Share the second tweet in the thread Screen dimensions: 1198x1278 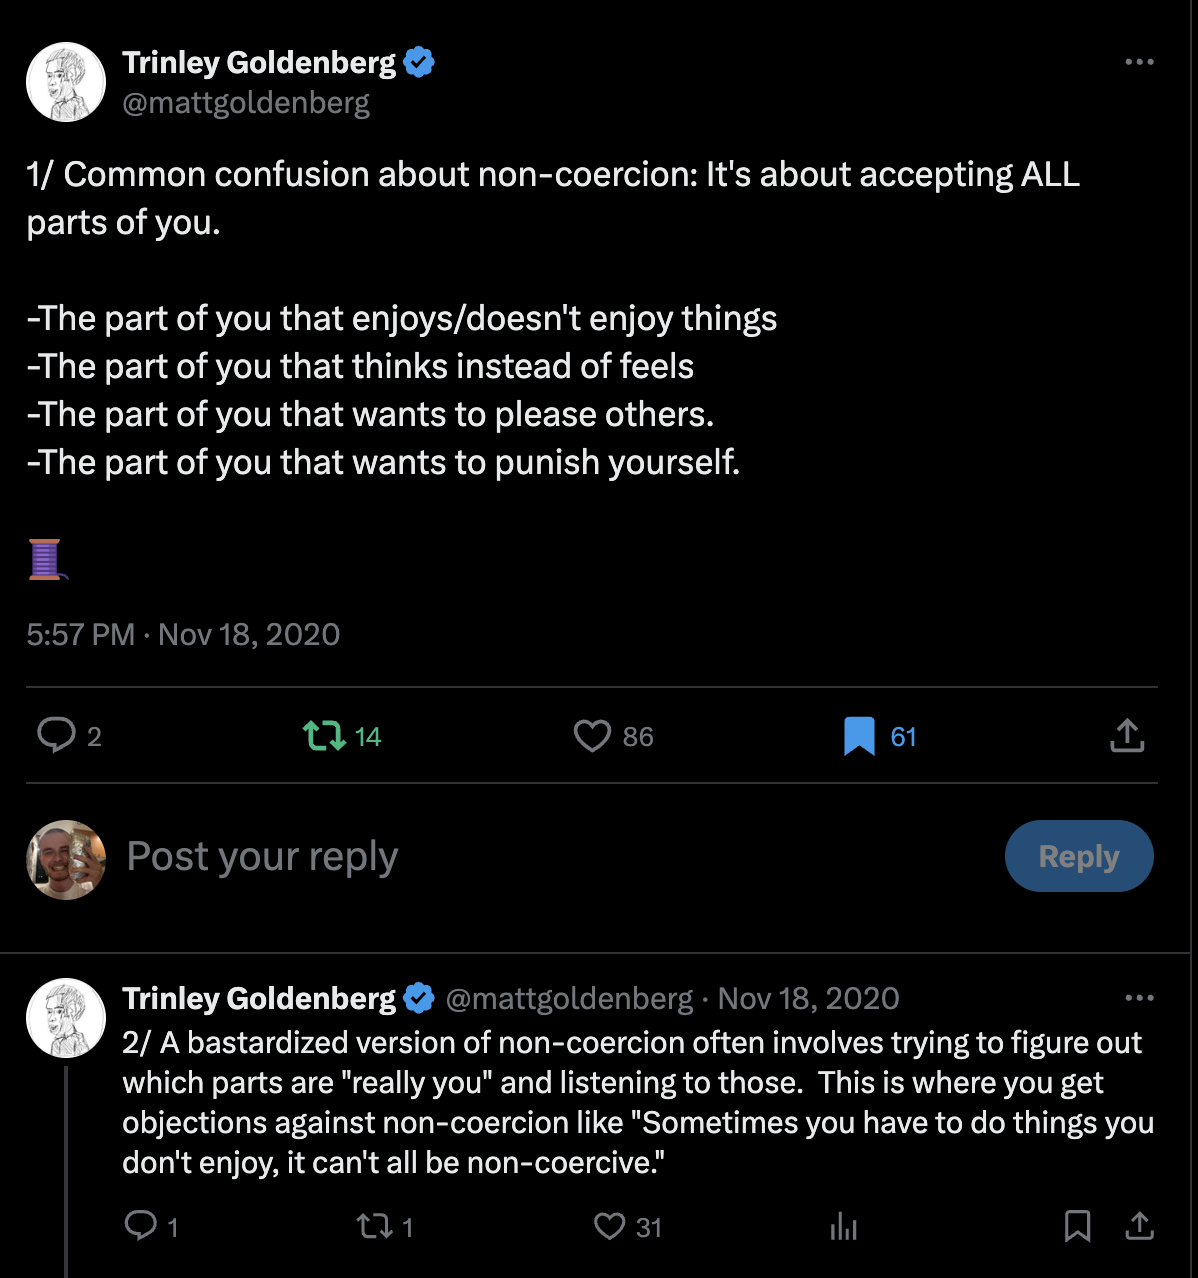click(x=1139, y=1226)
